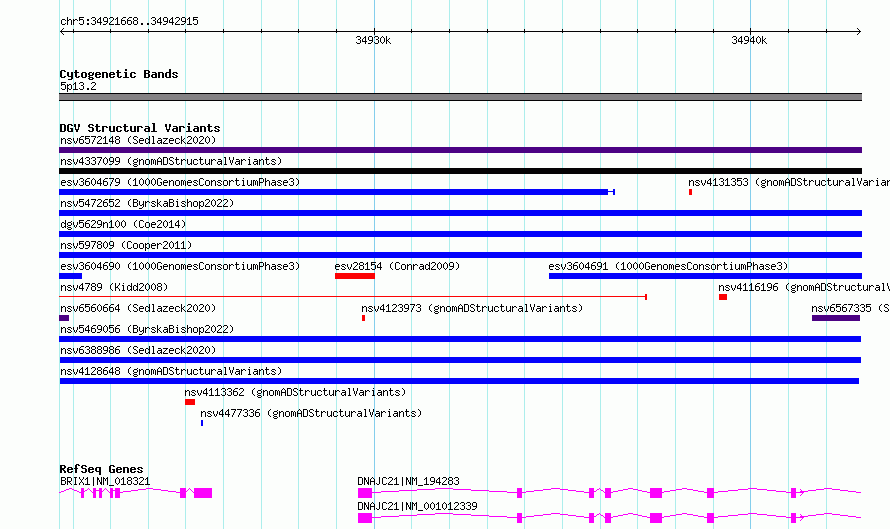Click the short esv3604690 blue bar
Image resolution: width=890 pixels, height=529 pixels.
coord(70,276)
